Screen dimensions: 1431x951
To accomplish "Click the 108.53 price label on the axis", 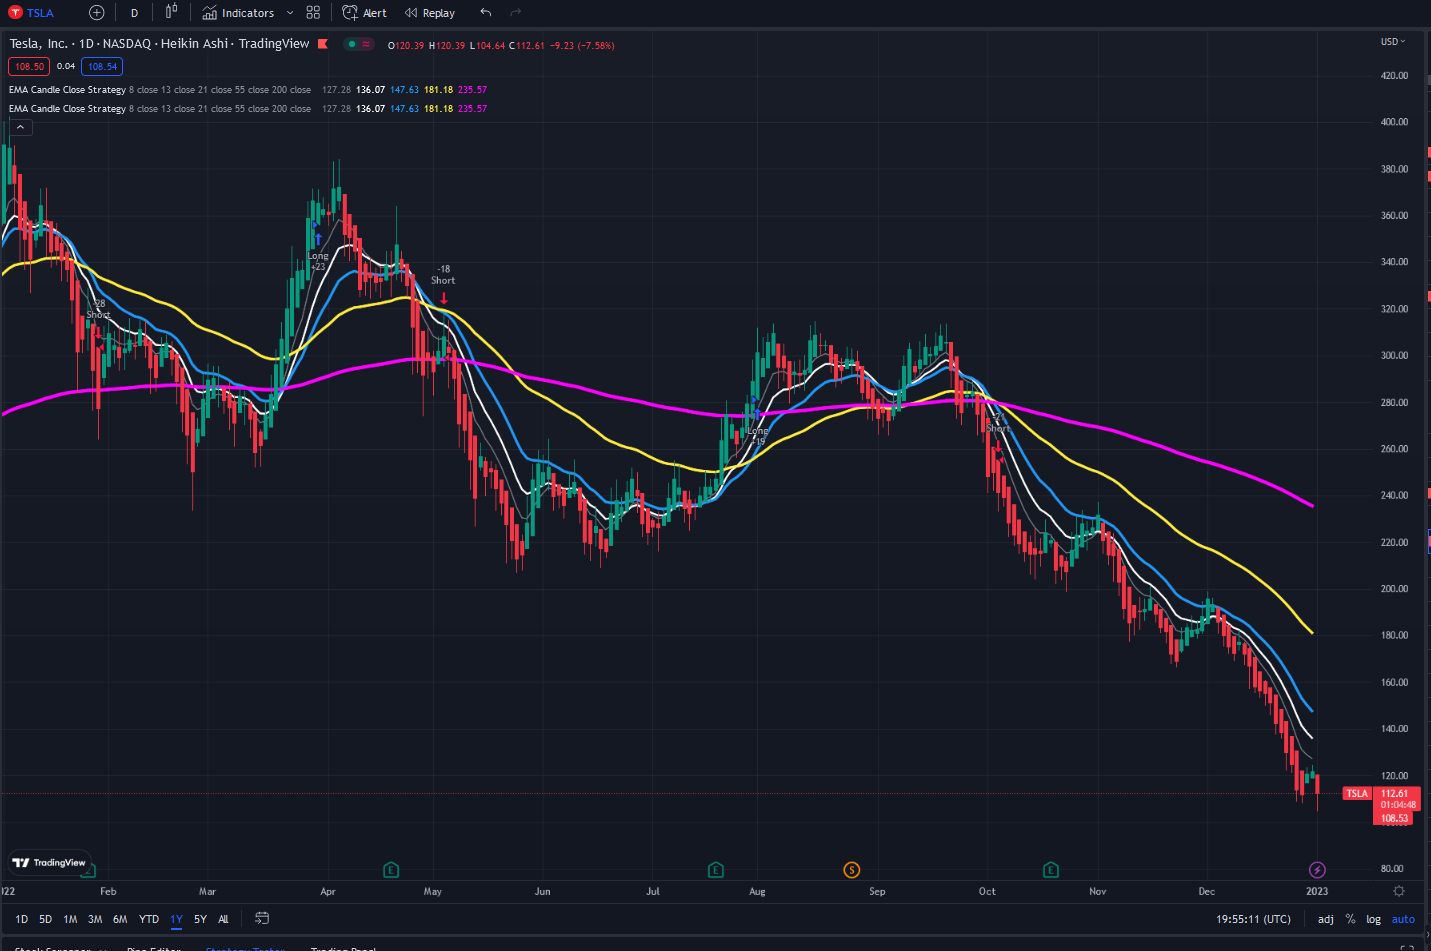I will point(1395,818).
